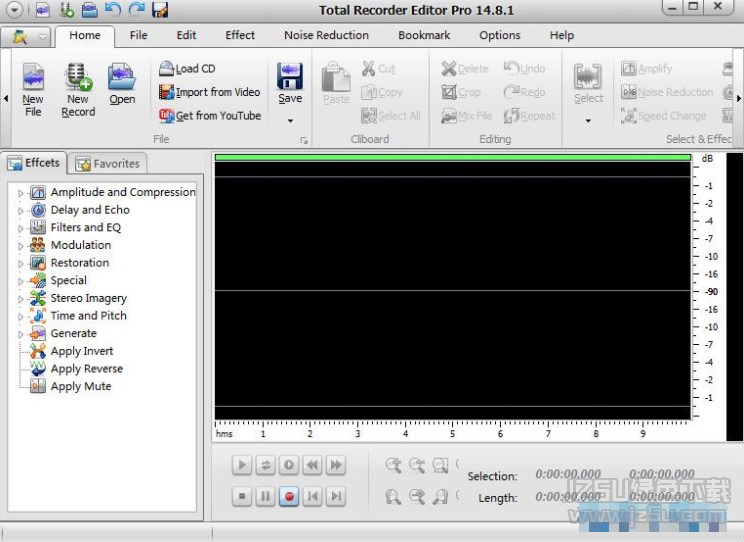Open the Select dropdown arrow
Image resolution: width=744 pixels, height=542 pixels.
tap(588, 121)
